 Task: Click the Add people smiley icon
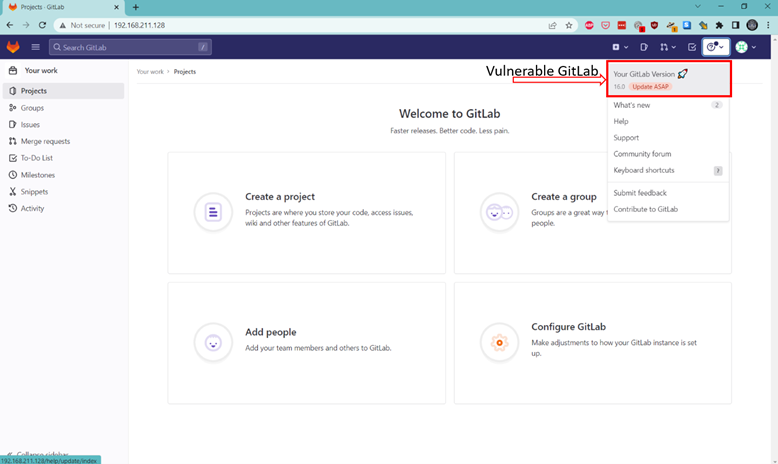coord(213,342)
